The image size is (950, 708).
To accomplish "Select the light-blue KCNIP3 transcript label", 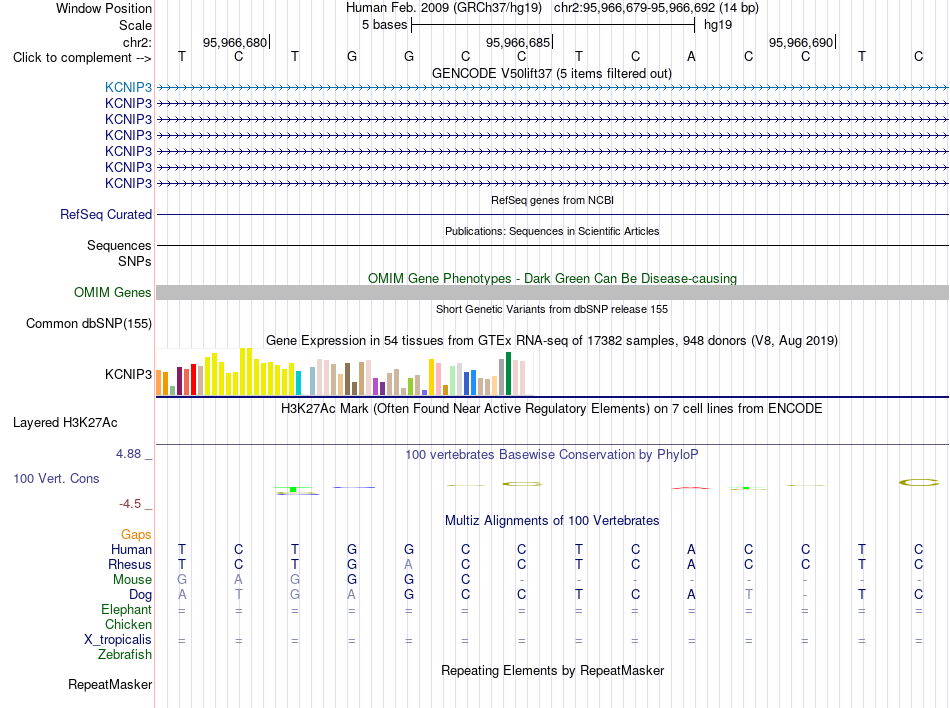I will point(128,87).
